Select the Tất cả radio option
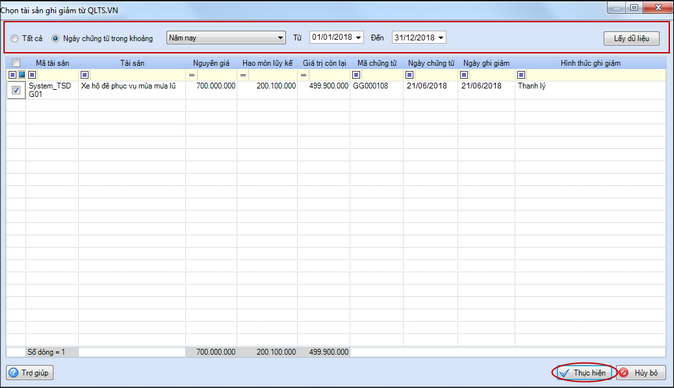This screenshot has height=388, width=674. [15, 38]
